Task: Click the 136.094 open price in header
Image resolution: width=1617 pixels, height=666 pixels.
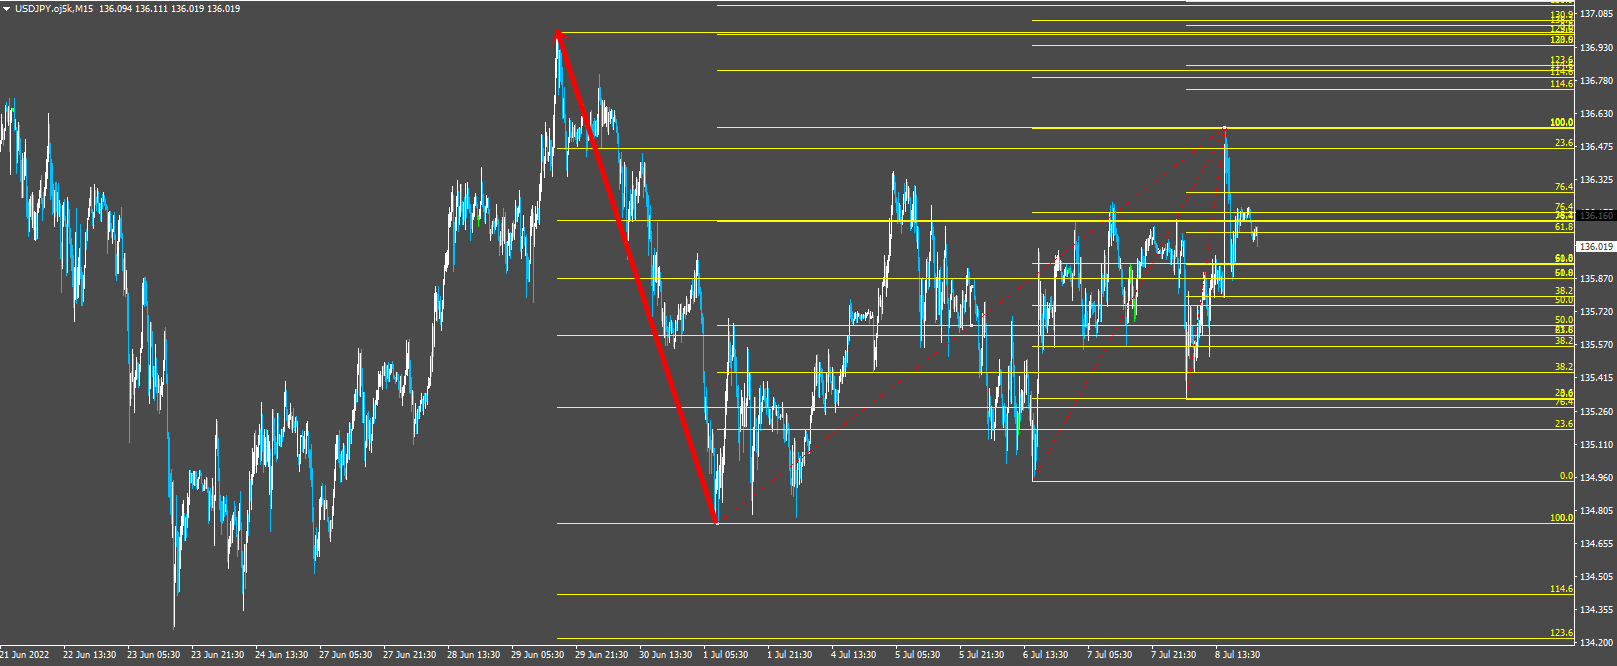Action: pos(115,9)
